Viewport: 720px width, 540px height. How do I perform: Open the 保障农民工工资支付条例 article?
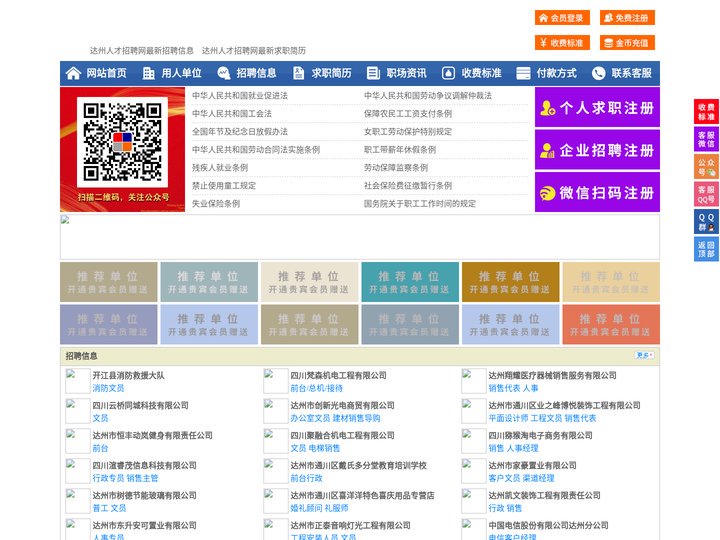pyautogui.click(x=408, y=113)
